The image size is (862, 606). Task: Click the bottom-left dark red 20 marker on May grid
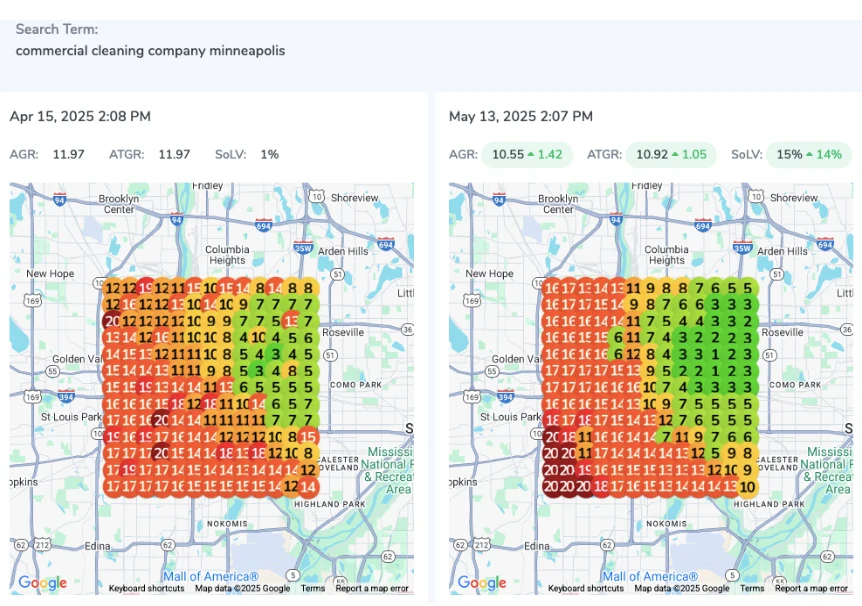coord(551,487)
